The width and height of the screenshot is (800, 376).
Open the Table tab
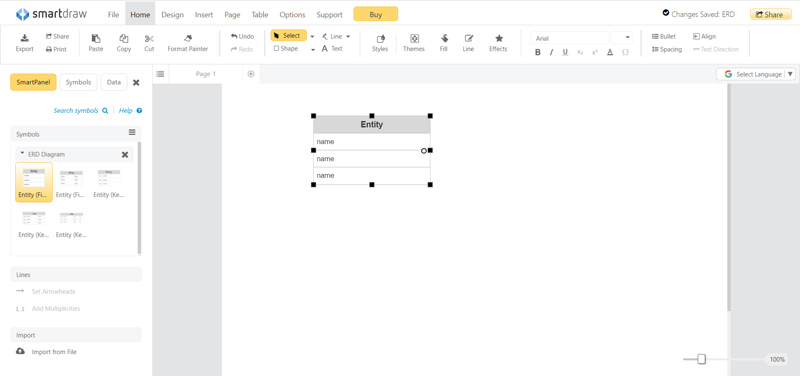point(260,15)
